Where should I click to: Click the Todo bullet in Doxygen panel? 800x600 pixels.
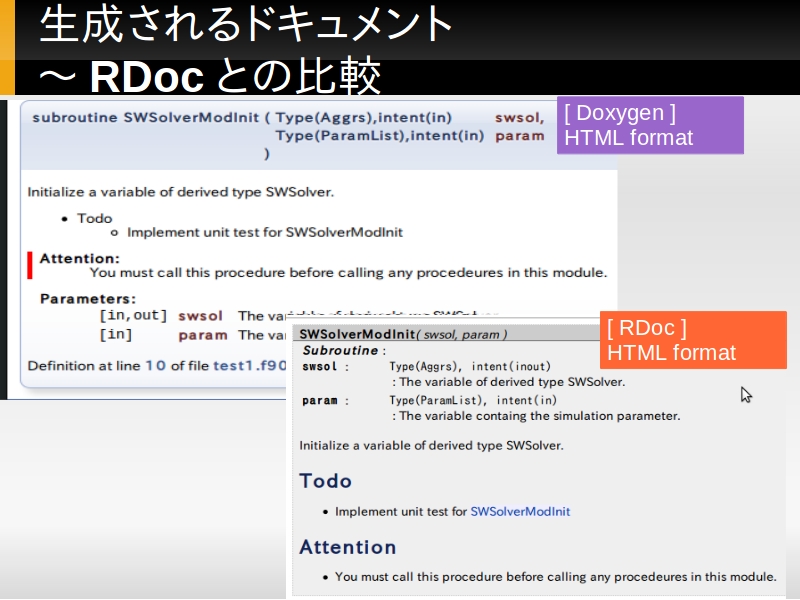[95, 218]
